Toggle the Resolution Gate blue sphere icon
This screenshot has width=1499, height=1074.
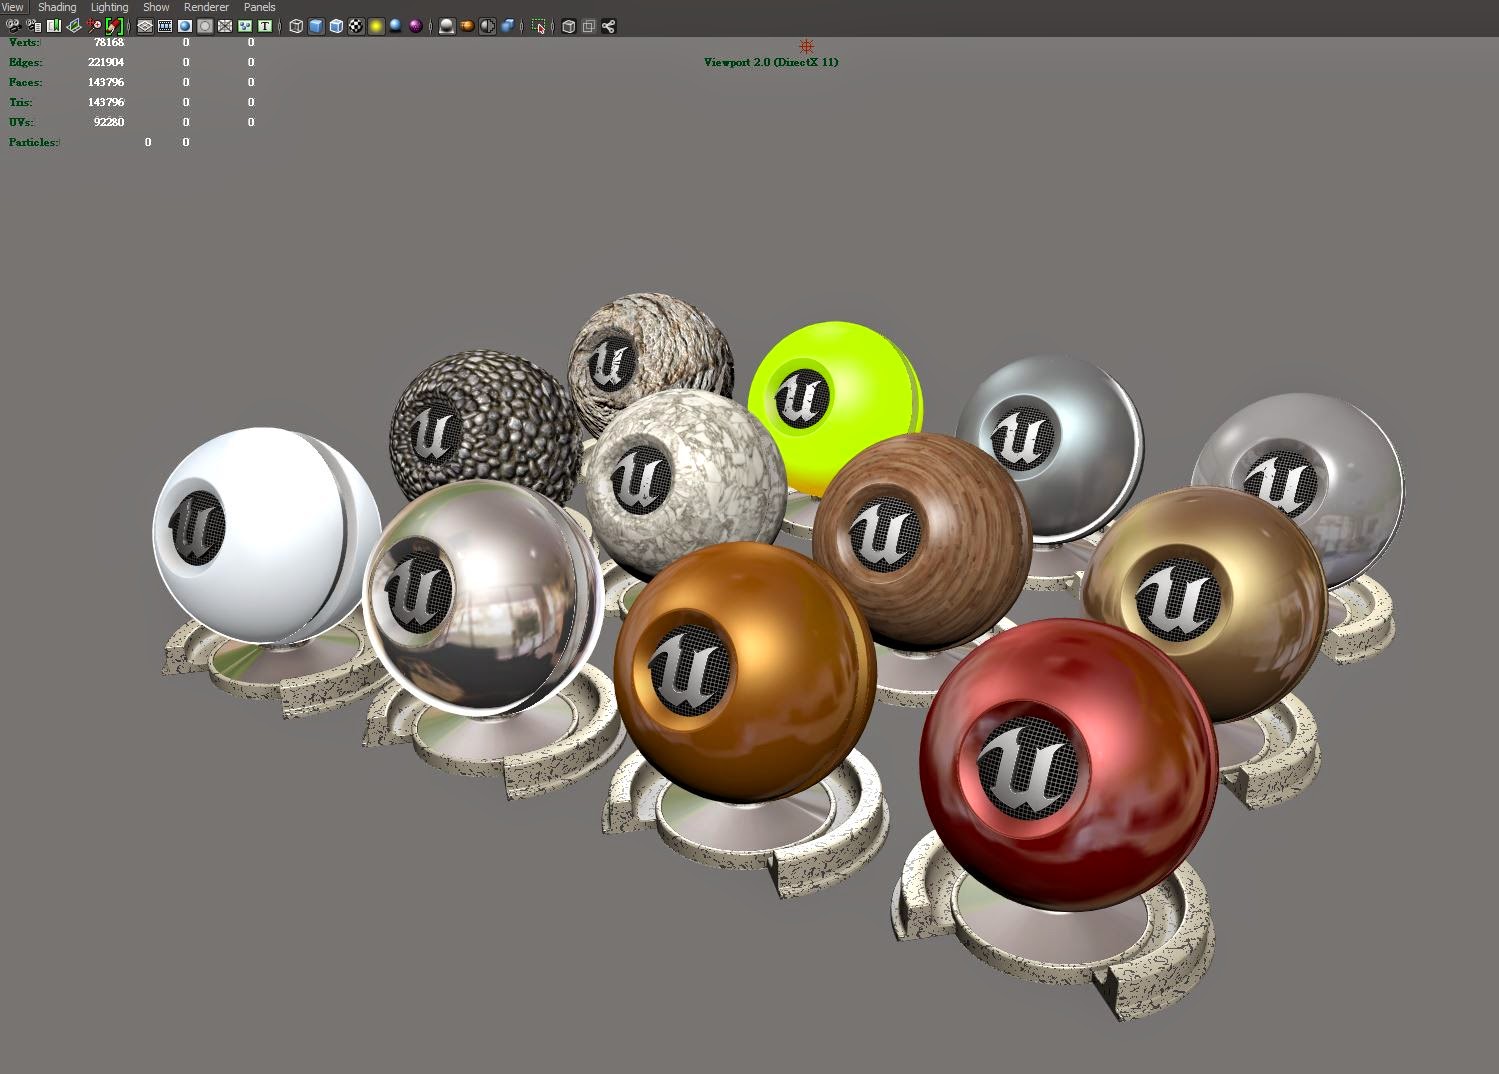tap(185, 26)
